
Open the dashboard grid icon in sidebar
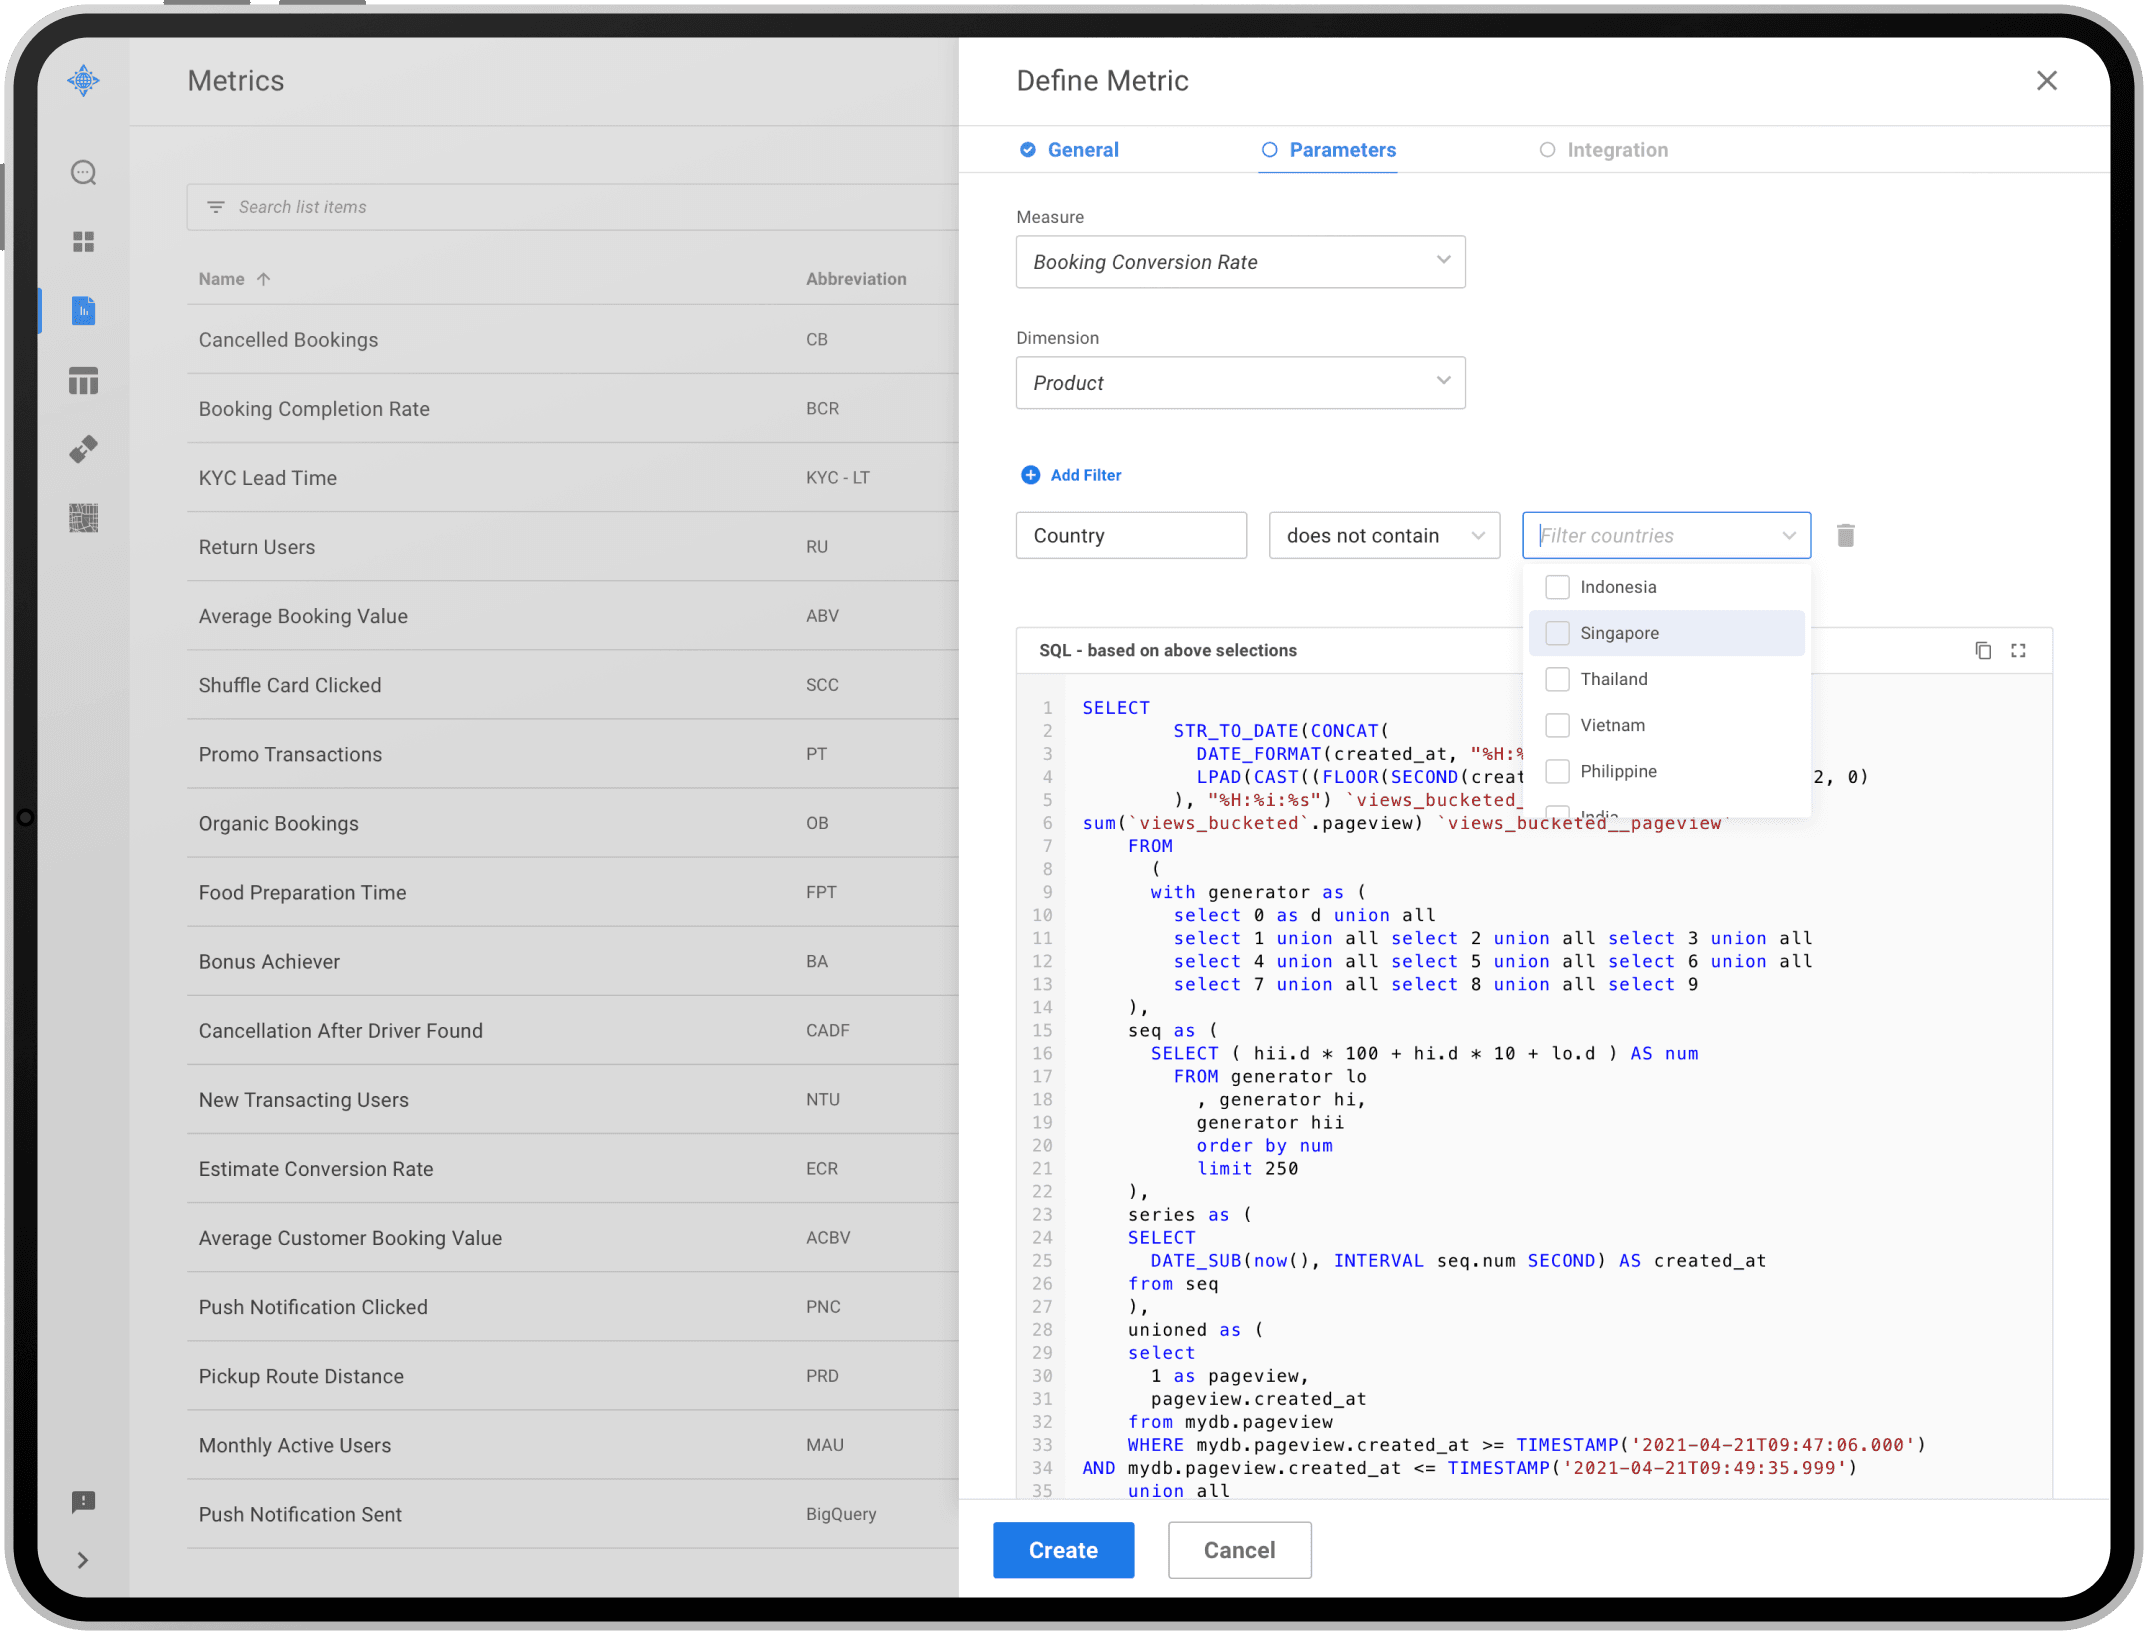click(x=84, y=242)
